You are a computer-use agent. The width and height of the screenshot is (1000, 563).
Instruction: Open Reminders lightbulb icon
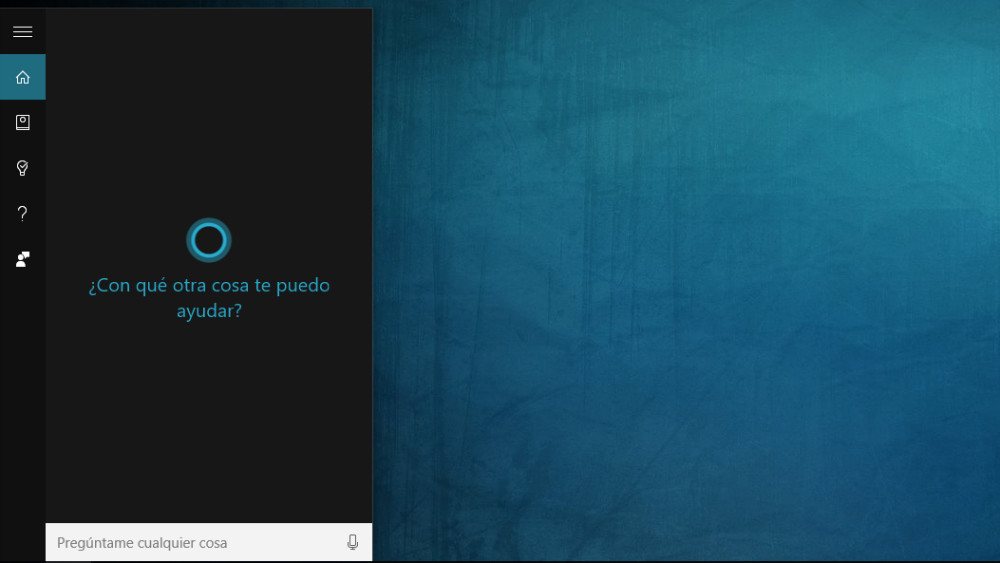click(22, 168)
